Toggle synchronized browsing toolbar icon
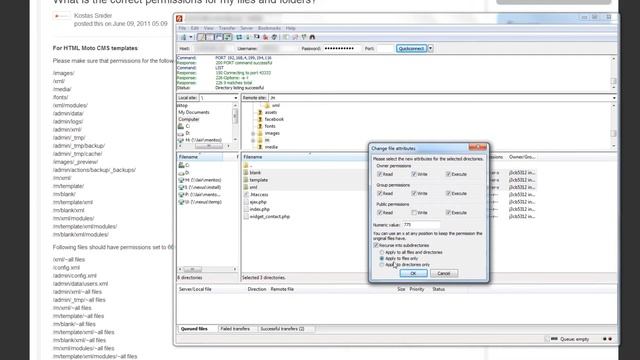The width and height of the screenshot is (640, 360). pyautogui.click(x=304, y=37)
